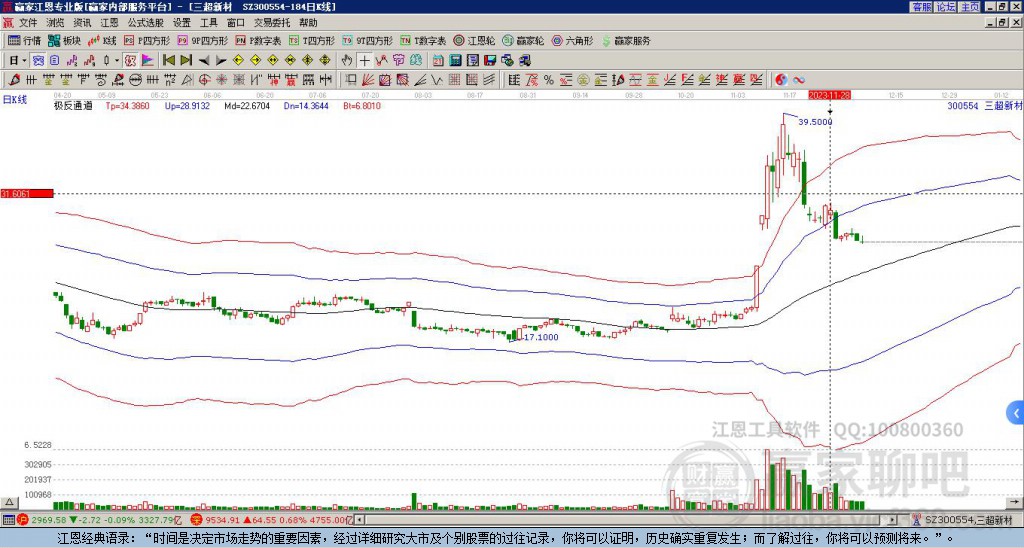Open the 六角形 hexagon tool
Viewport: 1024px width, 548px height.
(x=573, y=40)
